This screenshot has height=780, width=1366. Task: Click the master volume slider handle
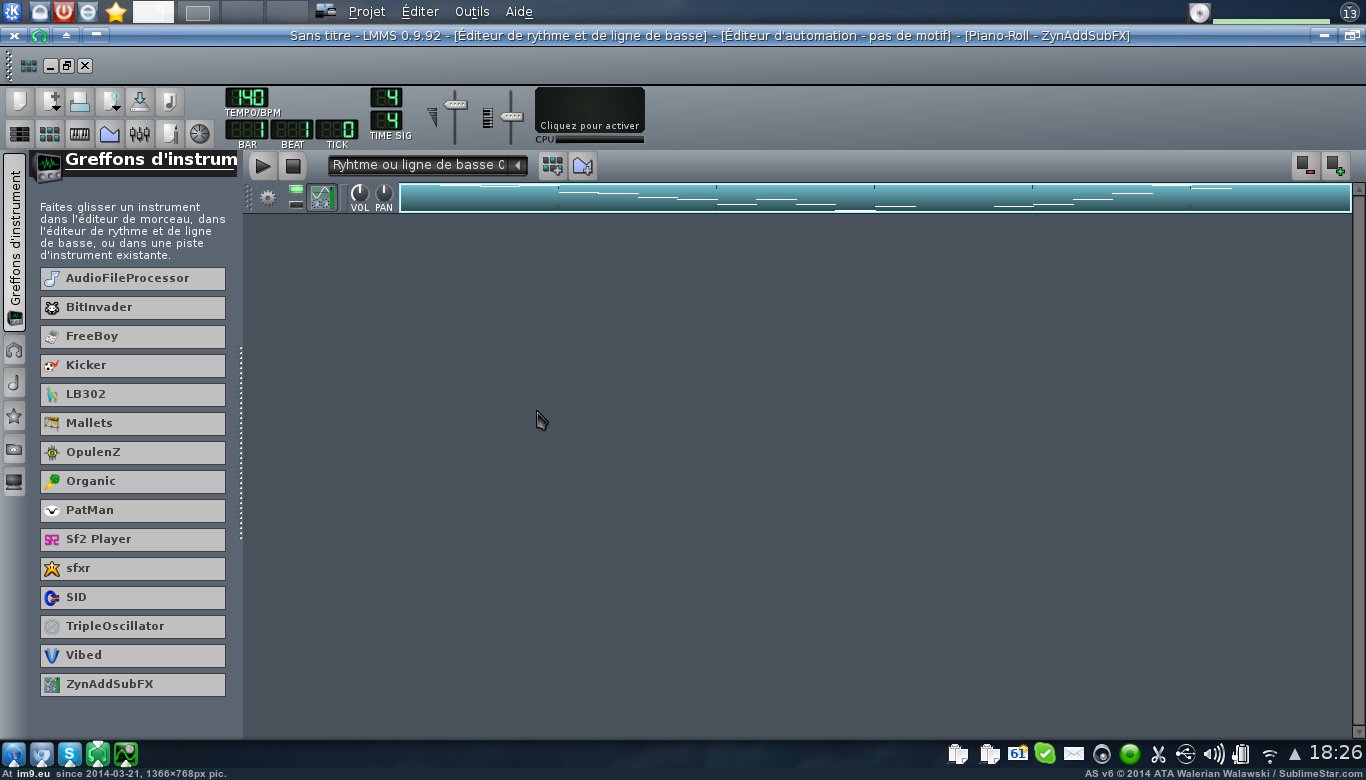455,105
